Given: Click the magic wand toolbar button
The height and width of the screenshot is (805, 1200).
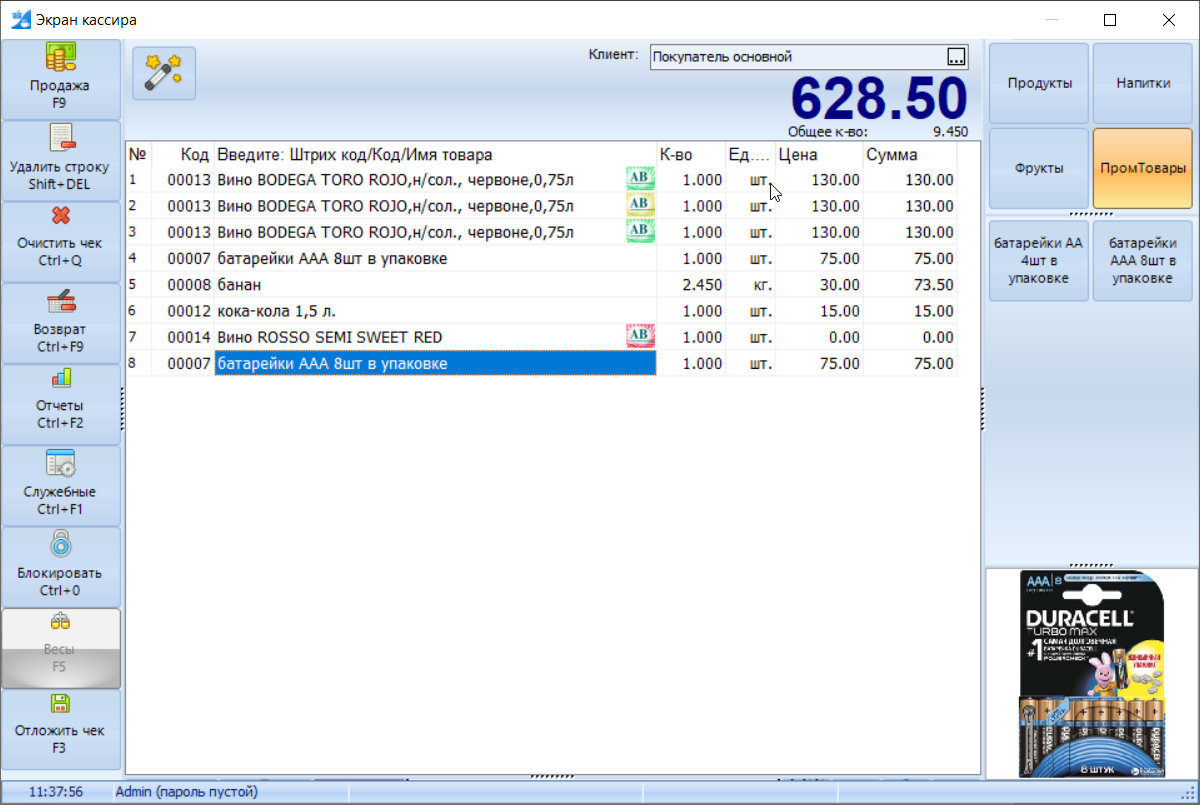Looking at the screenshot, I should [x=164, y=73].
